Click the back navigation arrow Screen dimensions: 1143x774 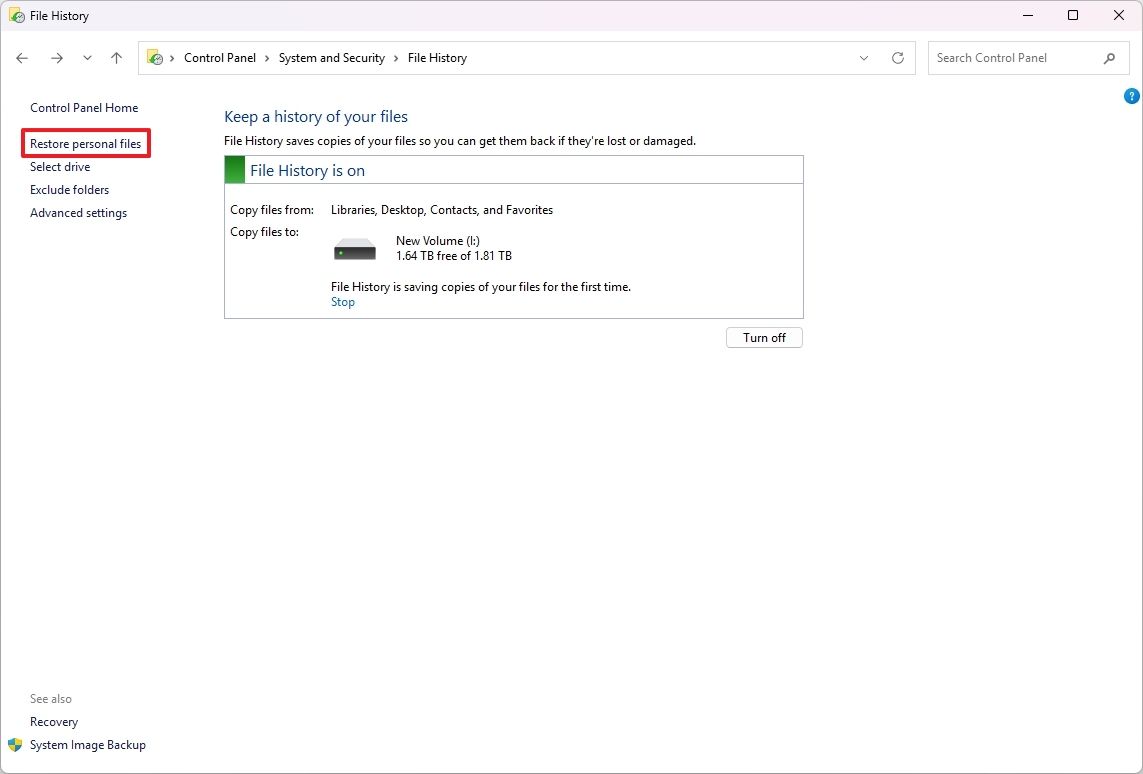tap(22, 58)
